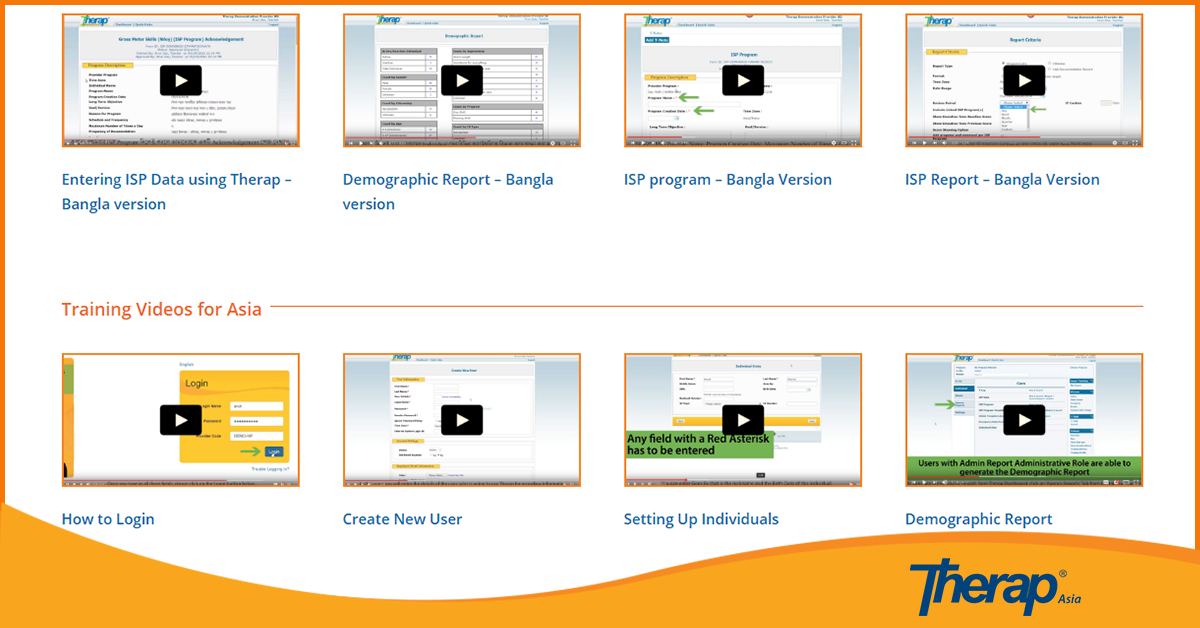Viewport: 1200px width, 628px height.
Task: Play the Entering ISP Data Bangla video
Action: point(180,81)
